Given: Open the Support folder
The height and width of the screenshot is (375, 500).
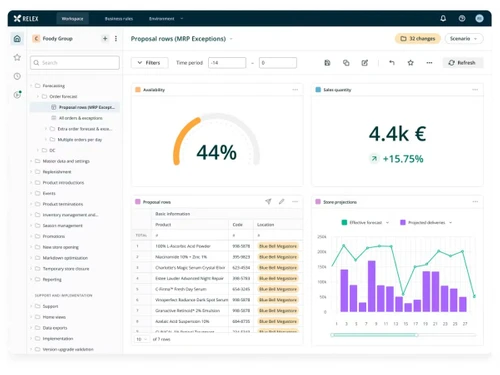Looking at the screenshot, I should point(50,306).
